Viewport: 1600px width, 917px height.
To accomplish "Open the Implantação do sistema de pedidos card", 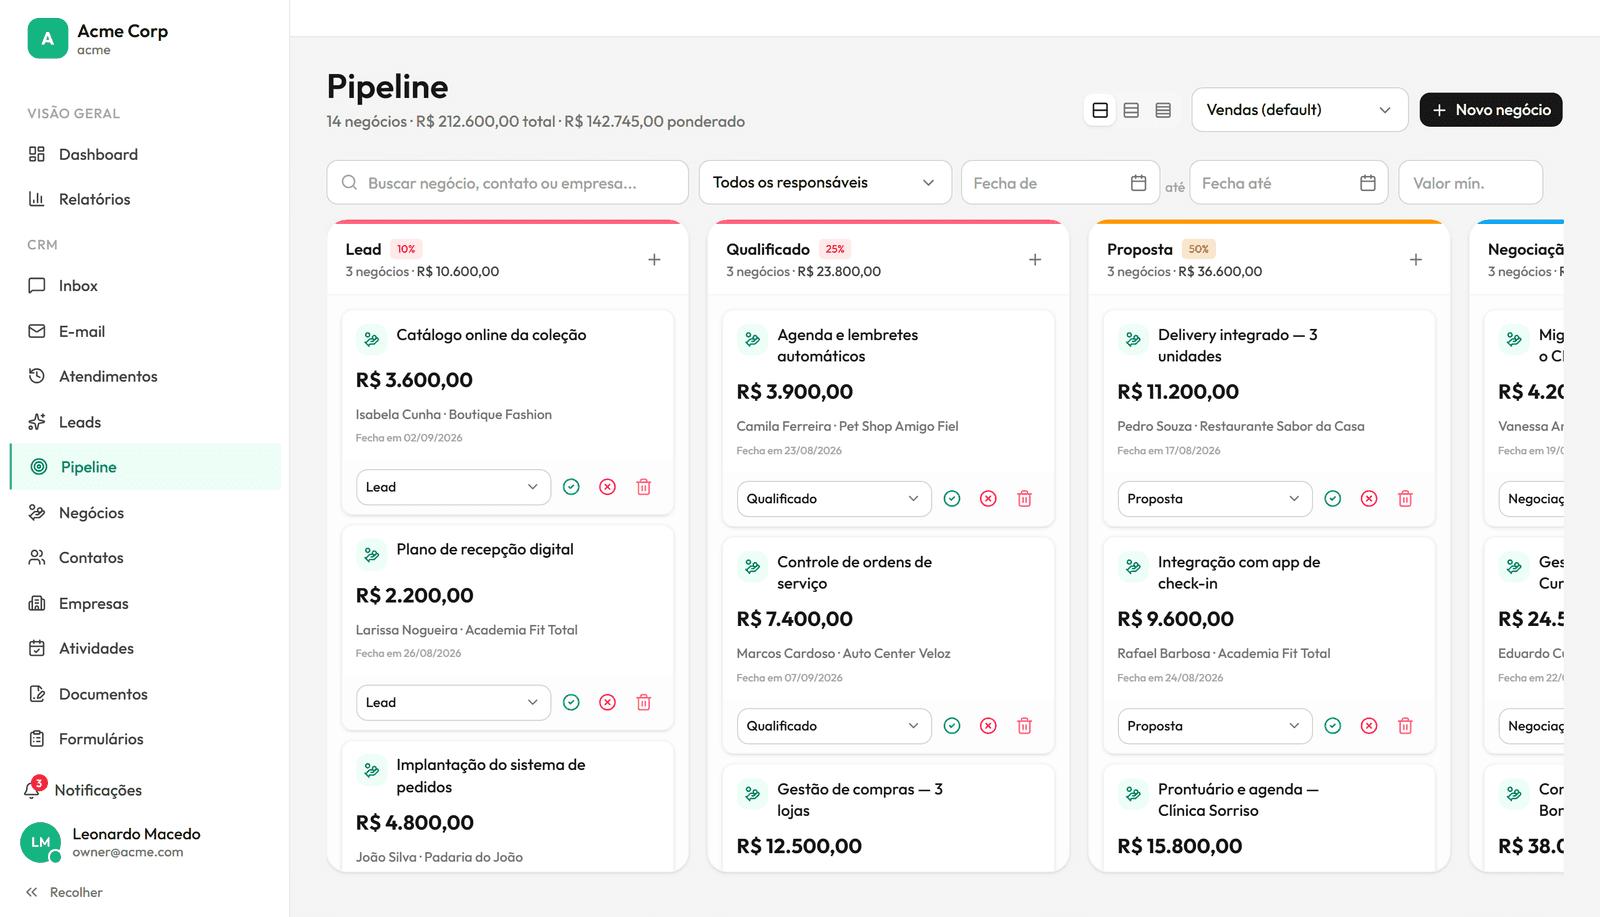I will (x=508, y=806).
